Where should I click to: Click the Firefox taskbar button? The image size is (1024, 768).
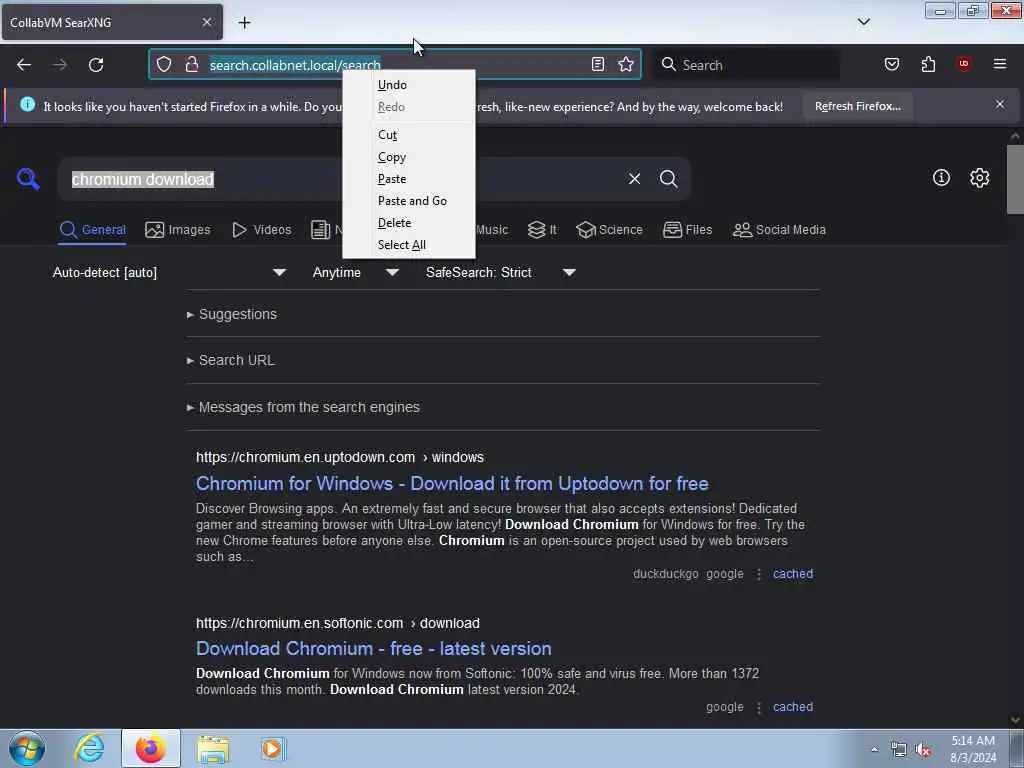[x=151, y=748]
